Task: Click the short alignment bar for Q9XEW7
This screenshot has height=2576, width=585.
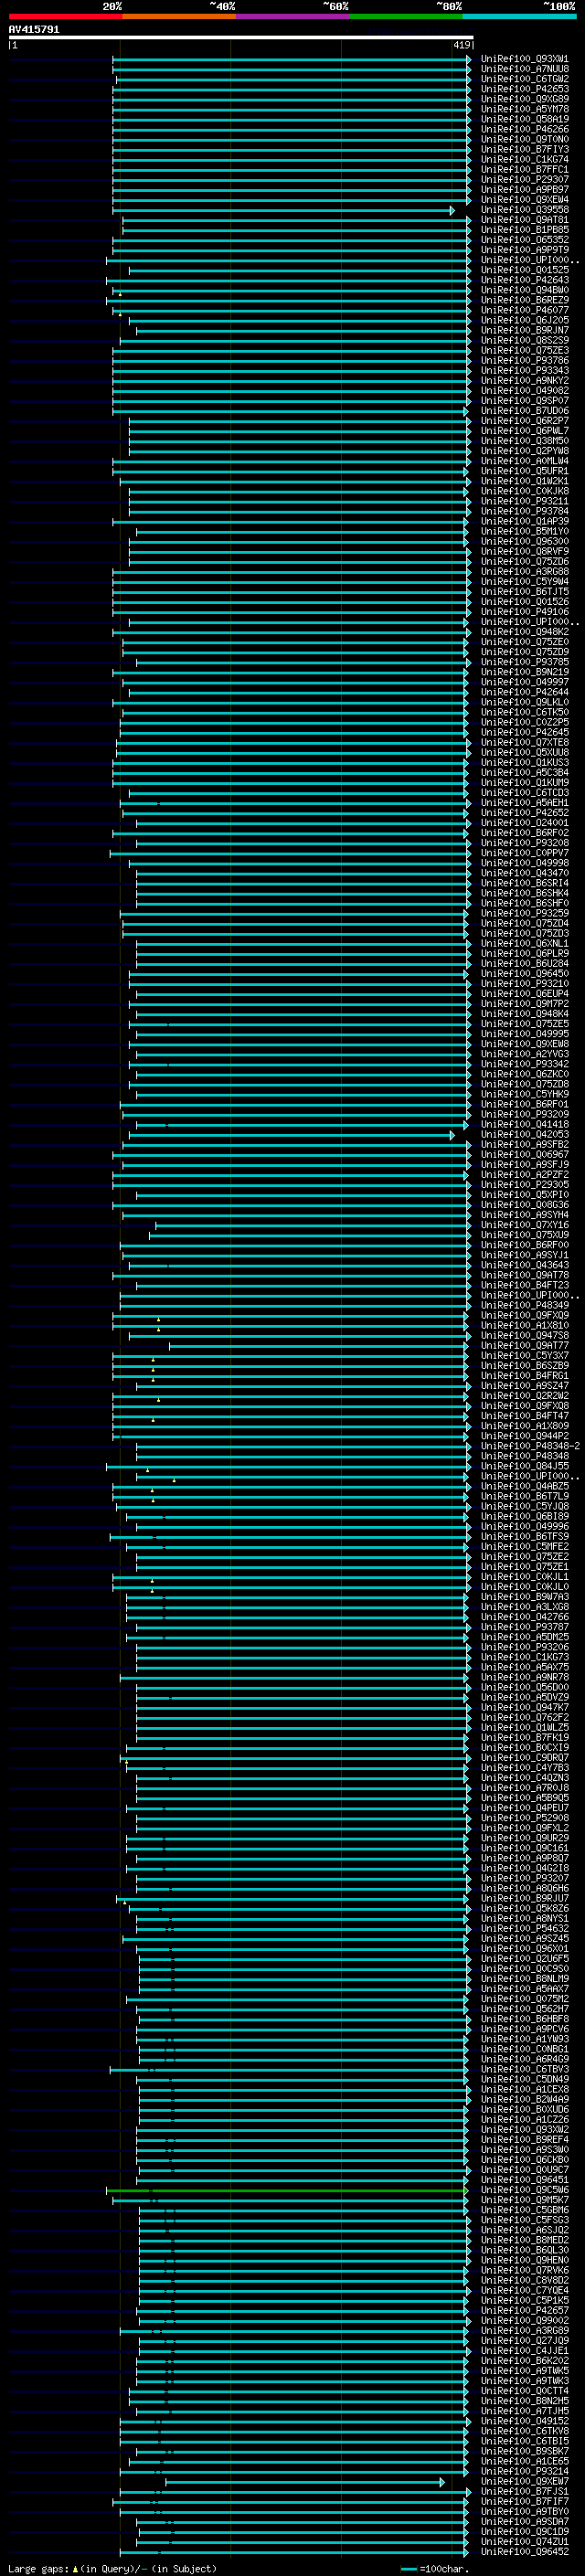Action: pos(305,2482)
